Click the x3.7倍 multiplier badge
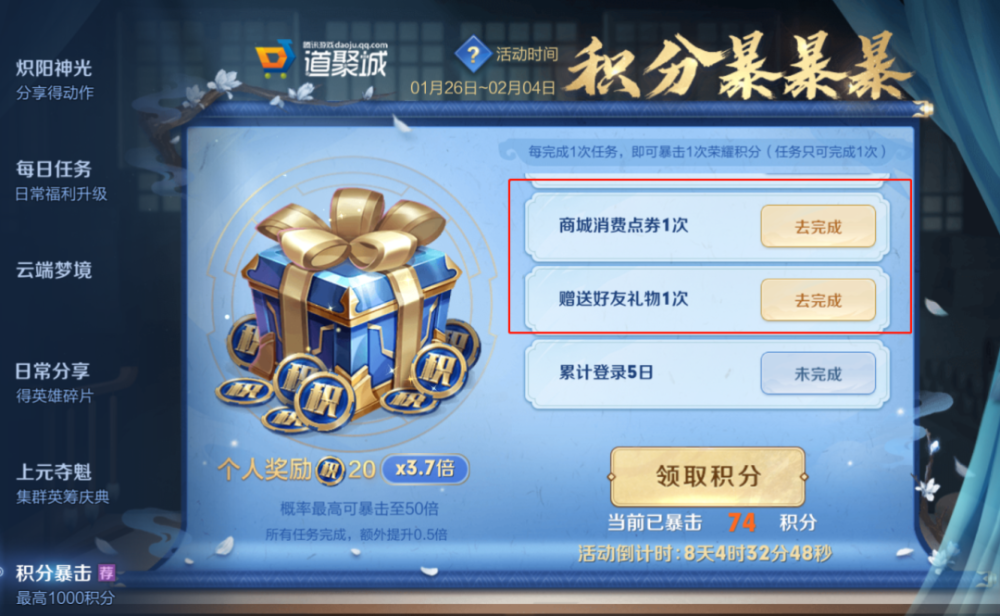 425,469
